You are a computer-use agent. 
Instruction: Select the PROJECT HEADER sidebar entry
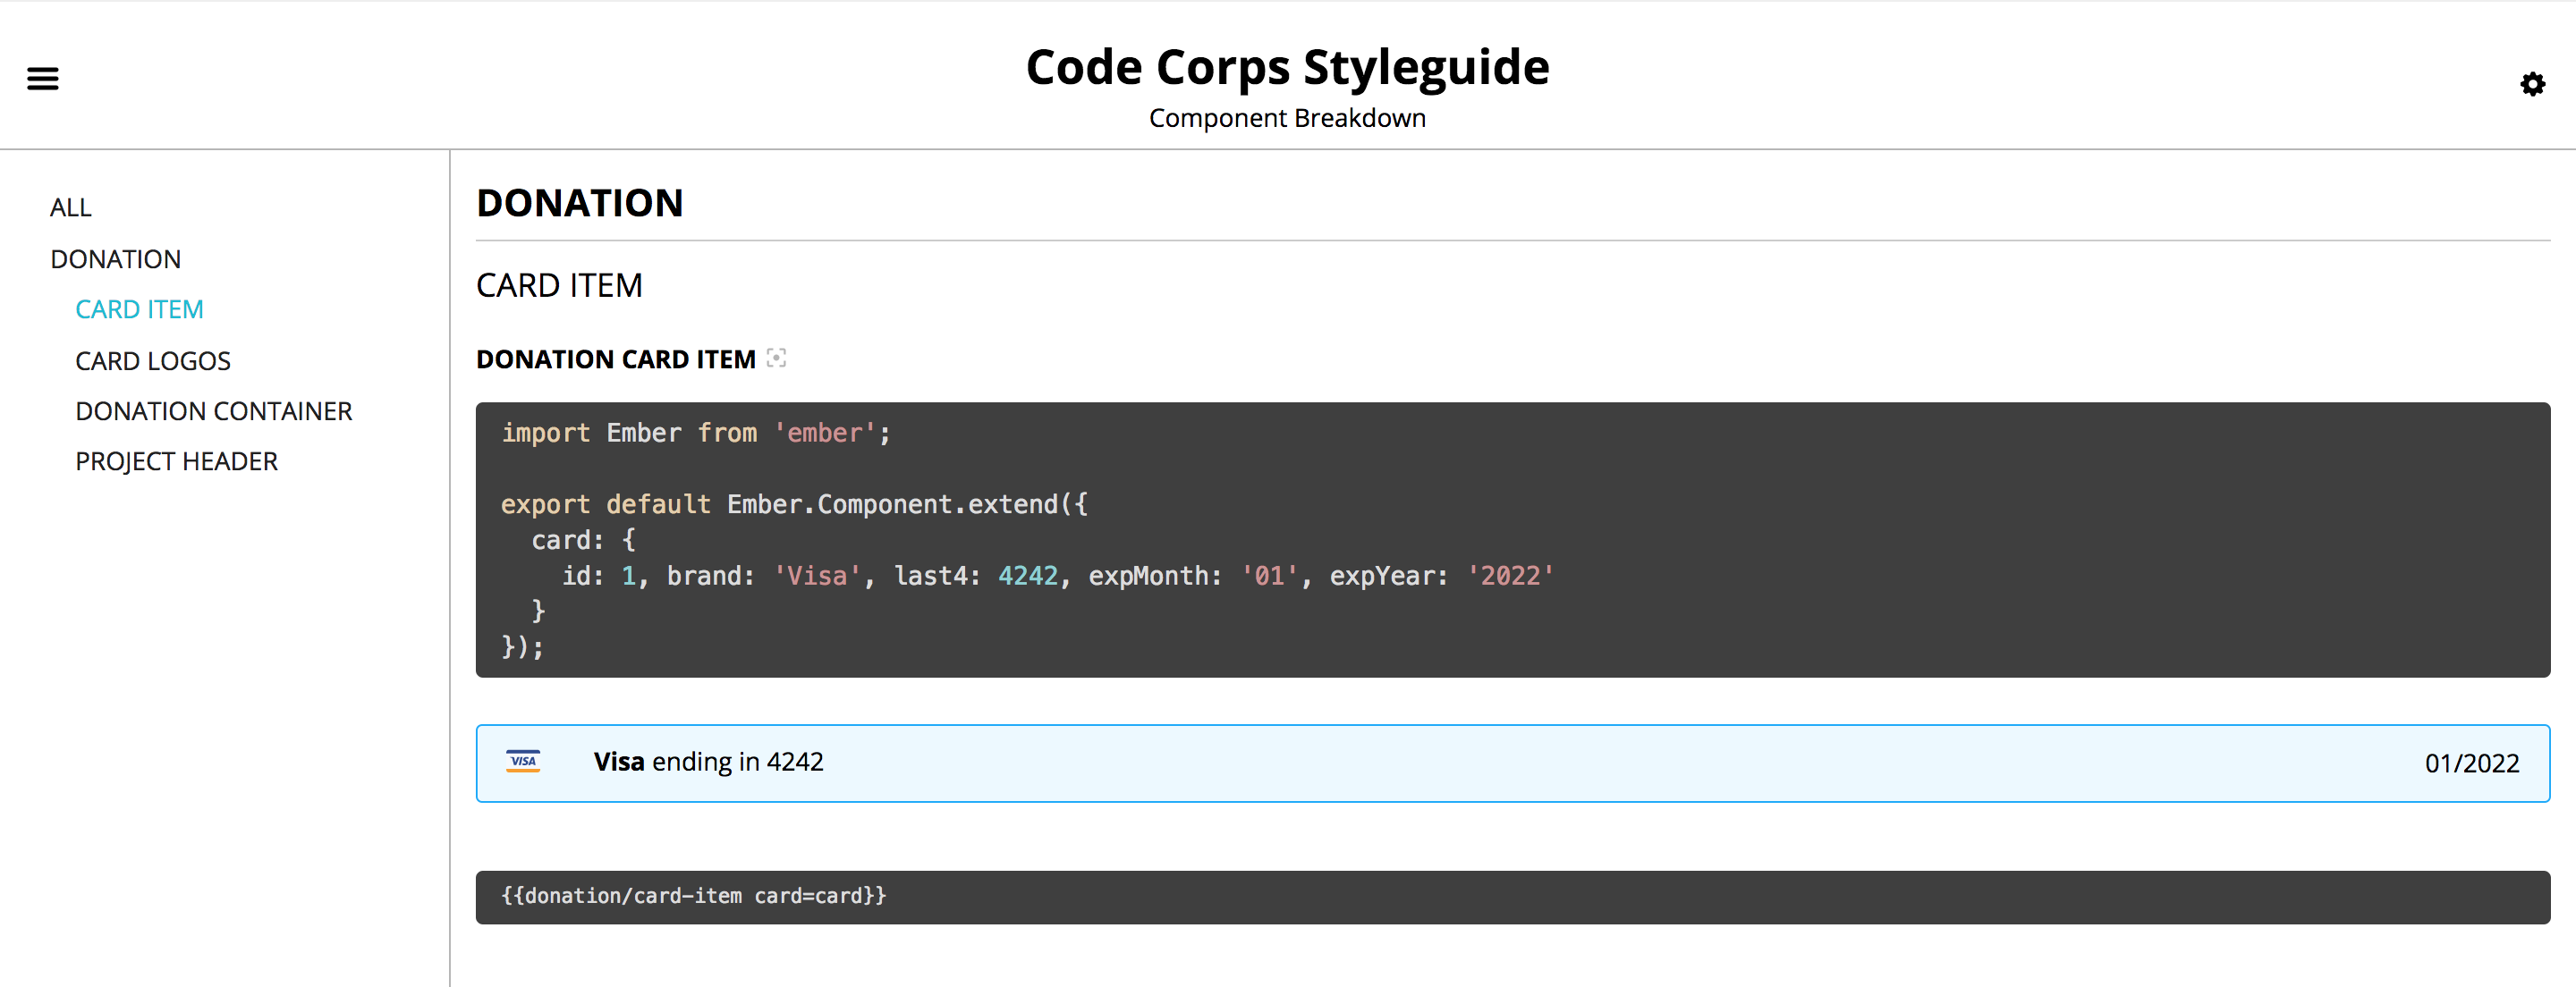pos(176,462)
